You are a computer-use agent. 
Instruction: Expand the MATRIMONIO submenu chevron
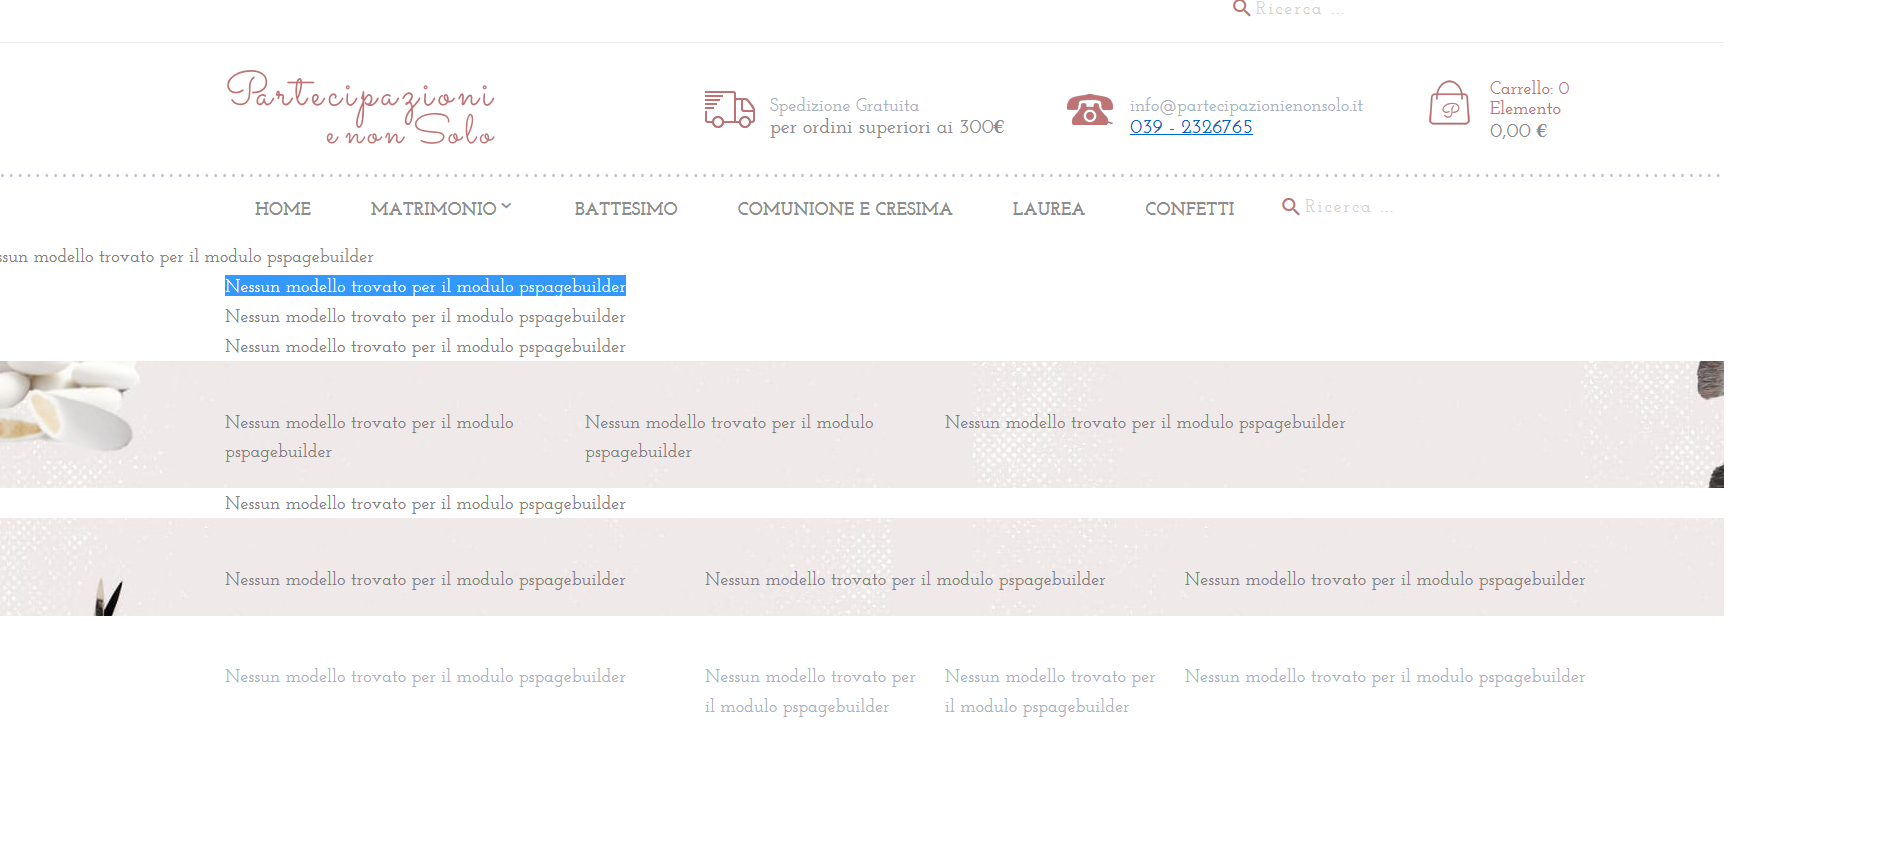[x=507, y=206]
